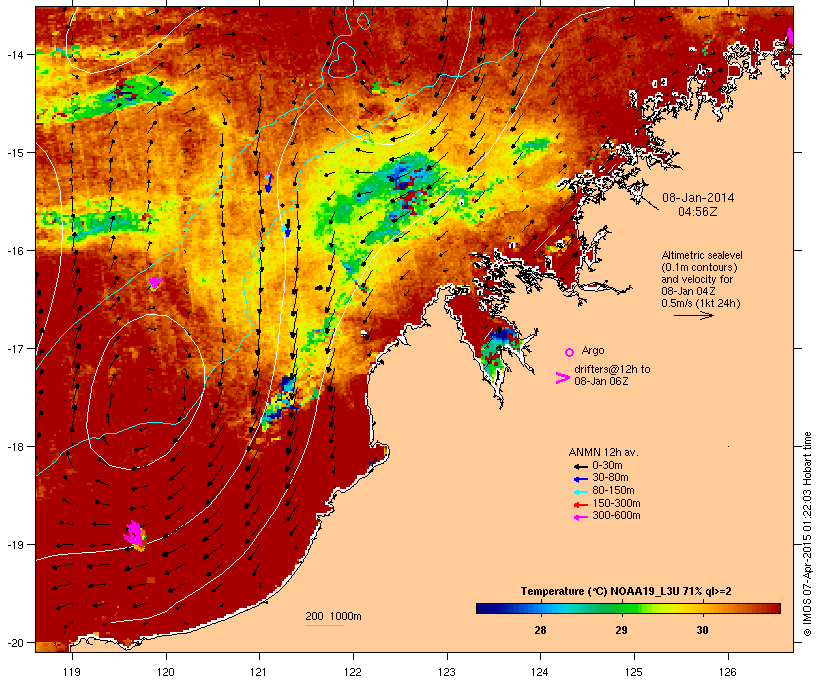This screenshot has width=820, height=680.
Task: Click the magenta Argo circle legend symbol
Action: [570, 352]
